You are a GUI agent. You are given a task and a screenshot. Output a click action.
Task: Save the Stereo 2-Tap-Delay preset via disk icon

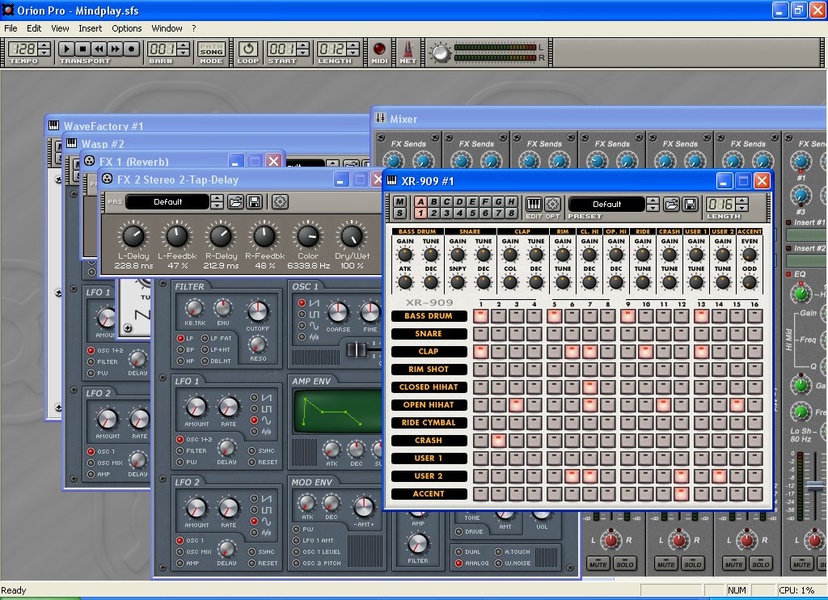(x=254, y=202)
